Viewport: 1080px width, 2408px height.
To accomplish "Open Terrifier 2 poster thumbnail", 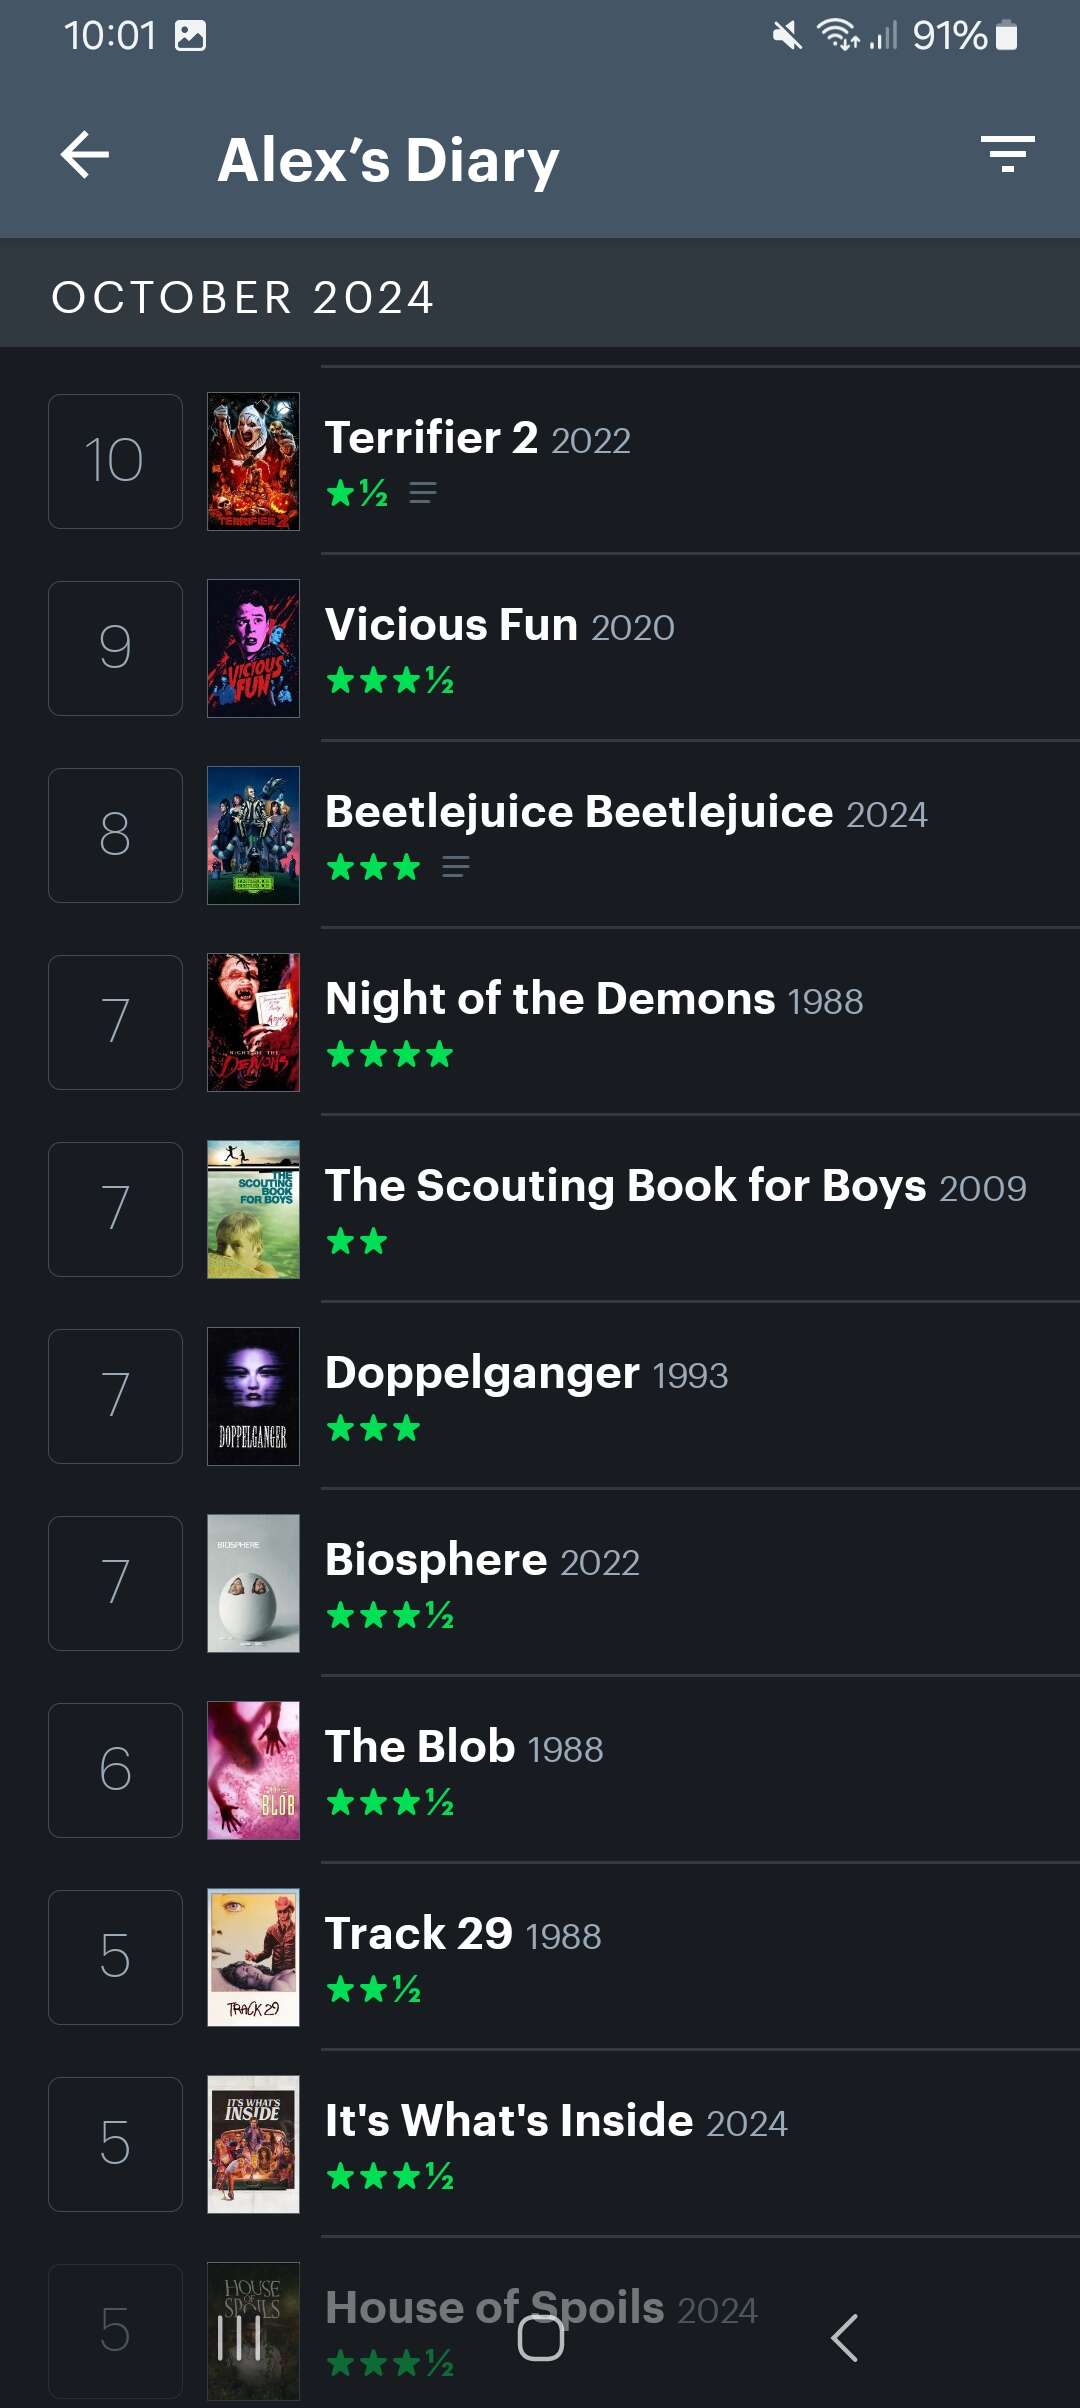I will pyautogui.click(x=253, y=461).
